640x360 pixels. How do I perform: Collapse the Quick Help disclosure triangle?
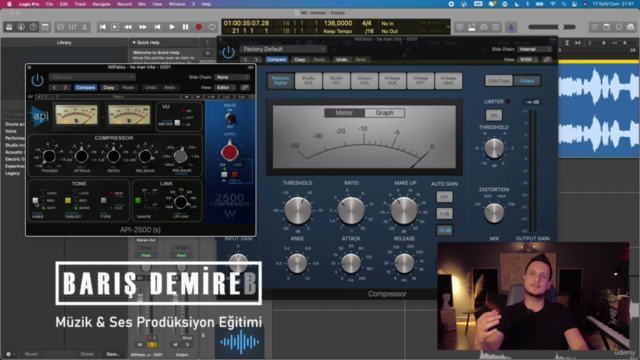click(x=134, y=42)
